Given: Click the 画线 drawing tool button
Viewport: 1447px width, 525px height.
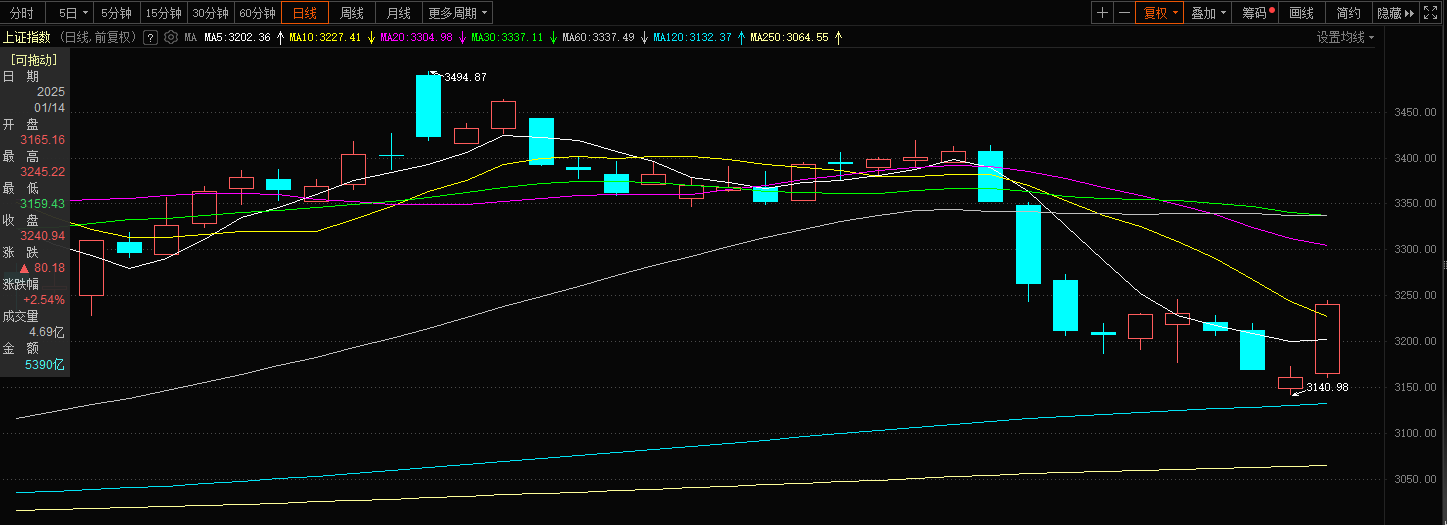Looking at the screenshot, I should 1301,13.
